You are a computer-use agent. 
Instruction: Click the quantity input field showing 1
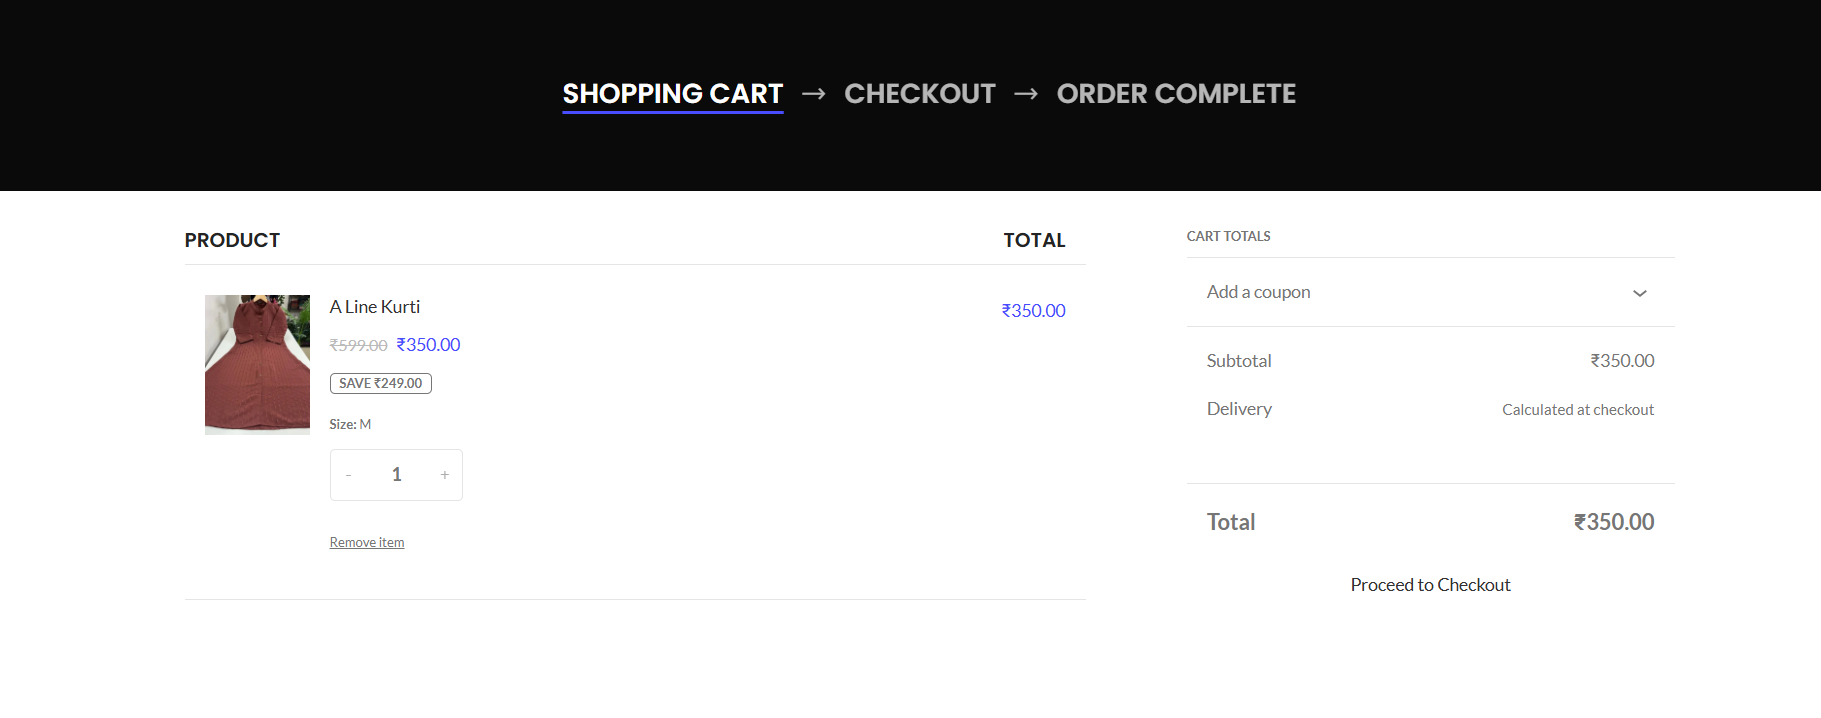(x=396, y=475)
